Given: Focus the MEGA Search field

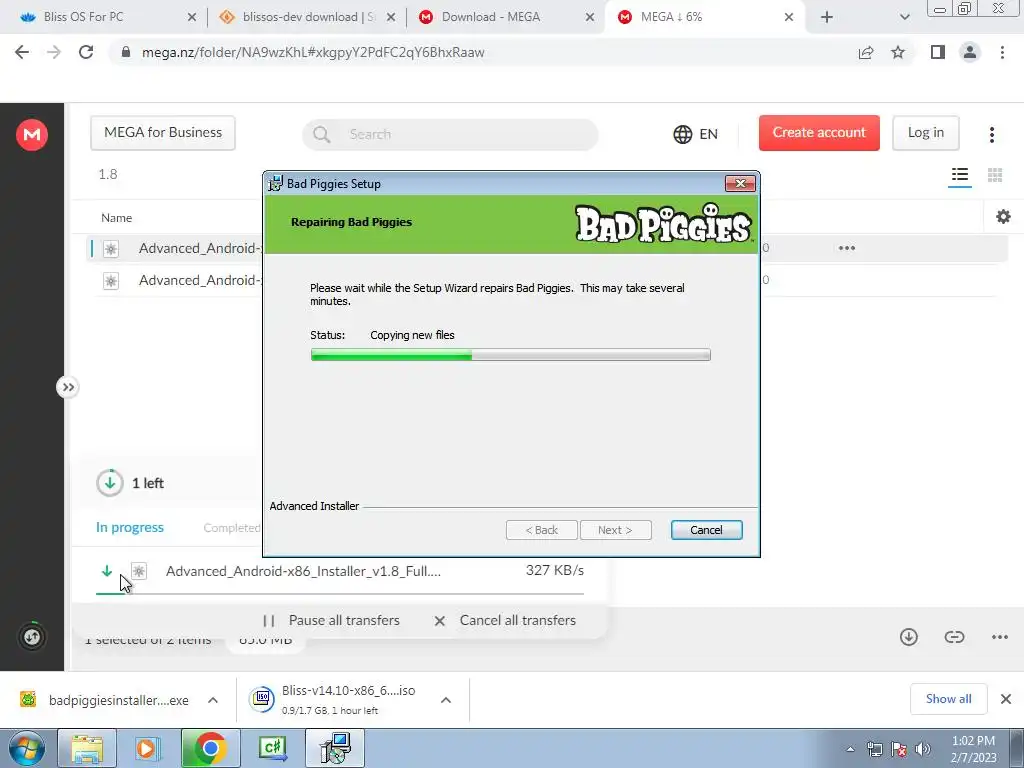Looking at the screenshot, I should coord(450,134).
